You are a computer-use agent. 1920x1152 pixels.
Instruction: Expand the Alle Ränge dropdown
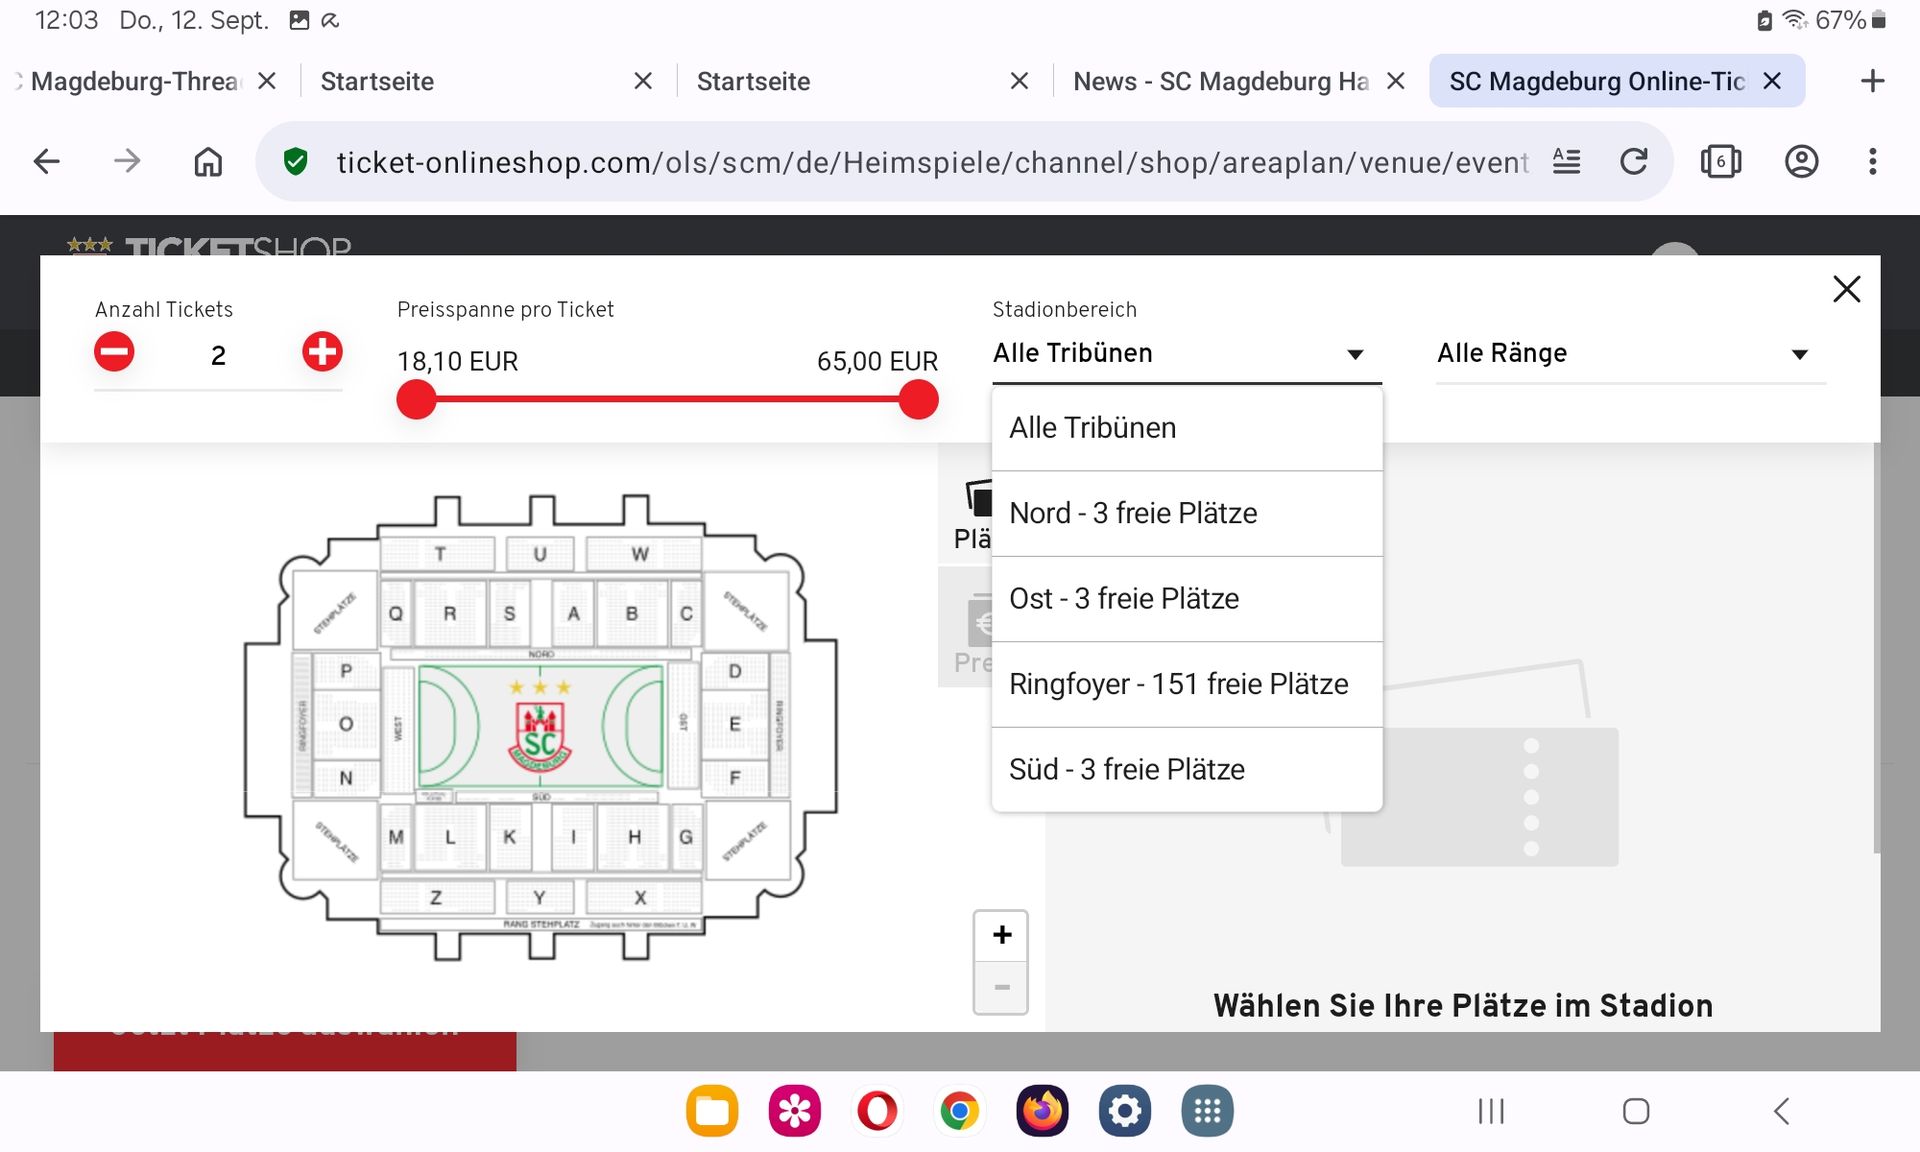click(1630, 354)
